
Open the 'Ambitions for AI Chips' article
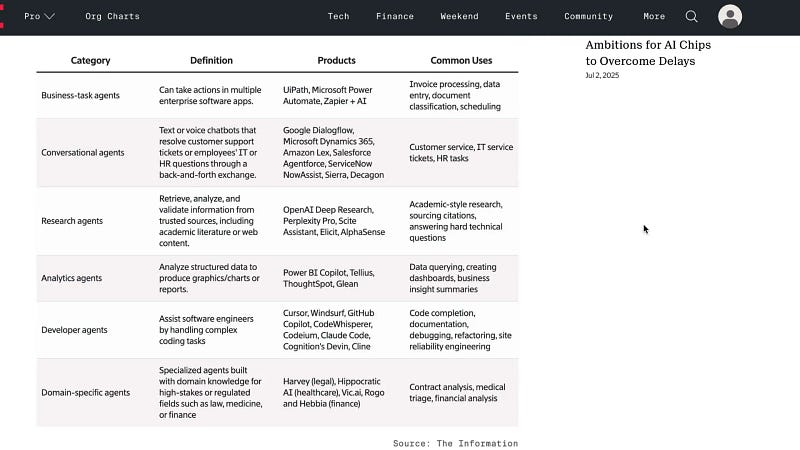(x=648, y=53)
